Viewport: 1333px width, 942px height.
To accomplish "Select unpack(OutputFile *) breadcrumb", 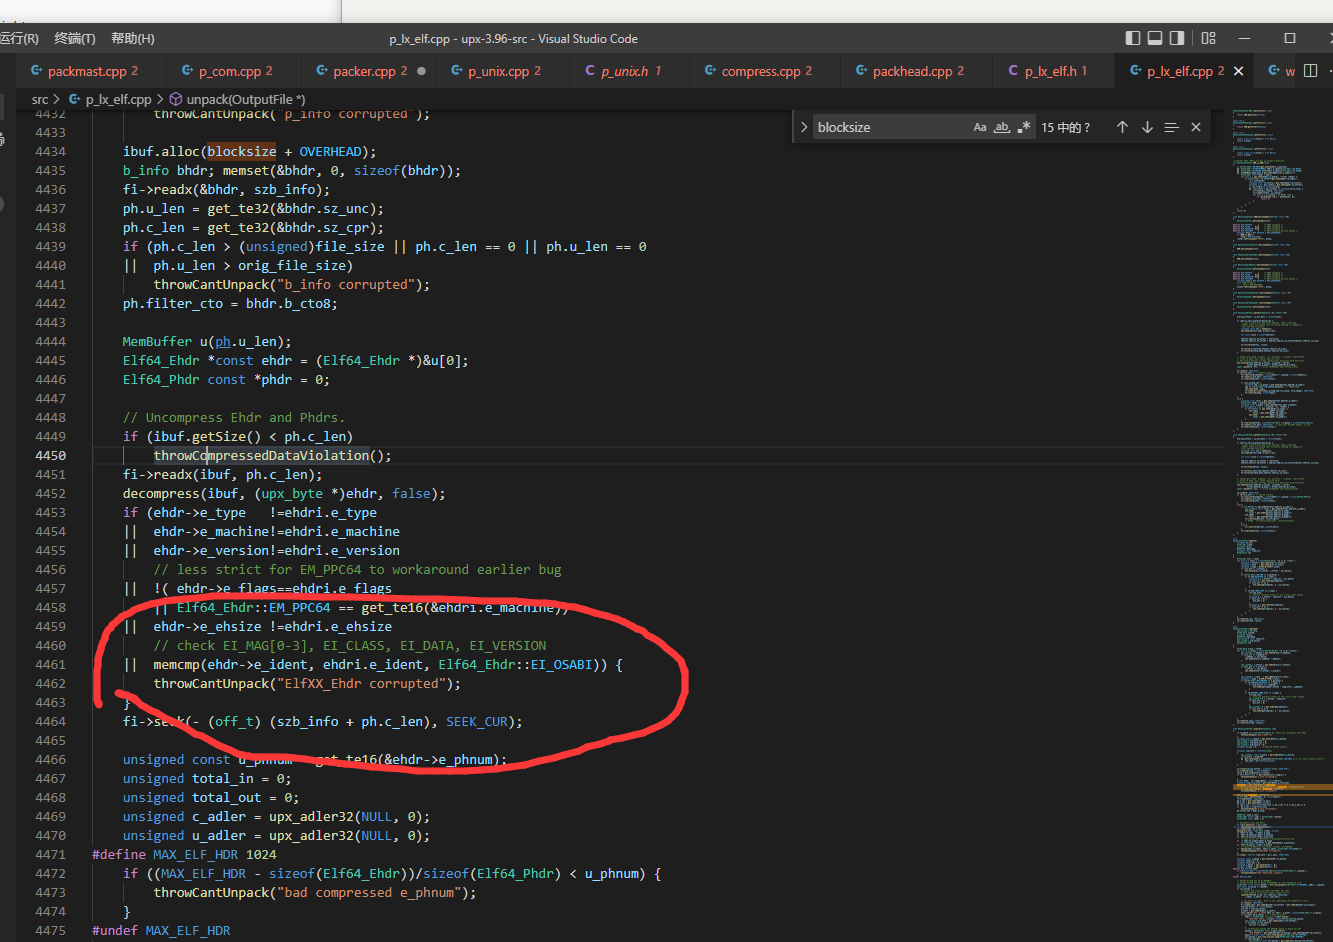I will click(x=238, y=99).
